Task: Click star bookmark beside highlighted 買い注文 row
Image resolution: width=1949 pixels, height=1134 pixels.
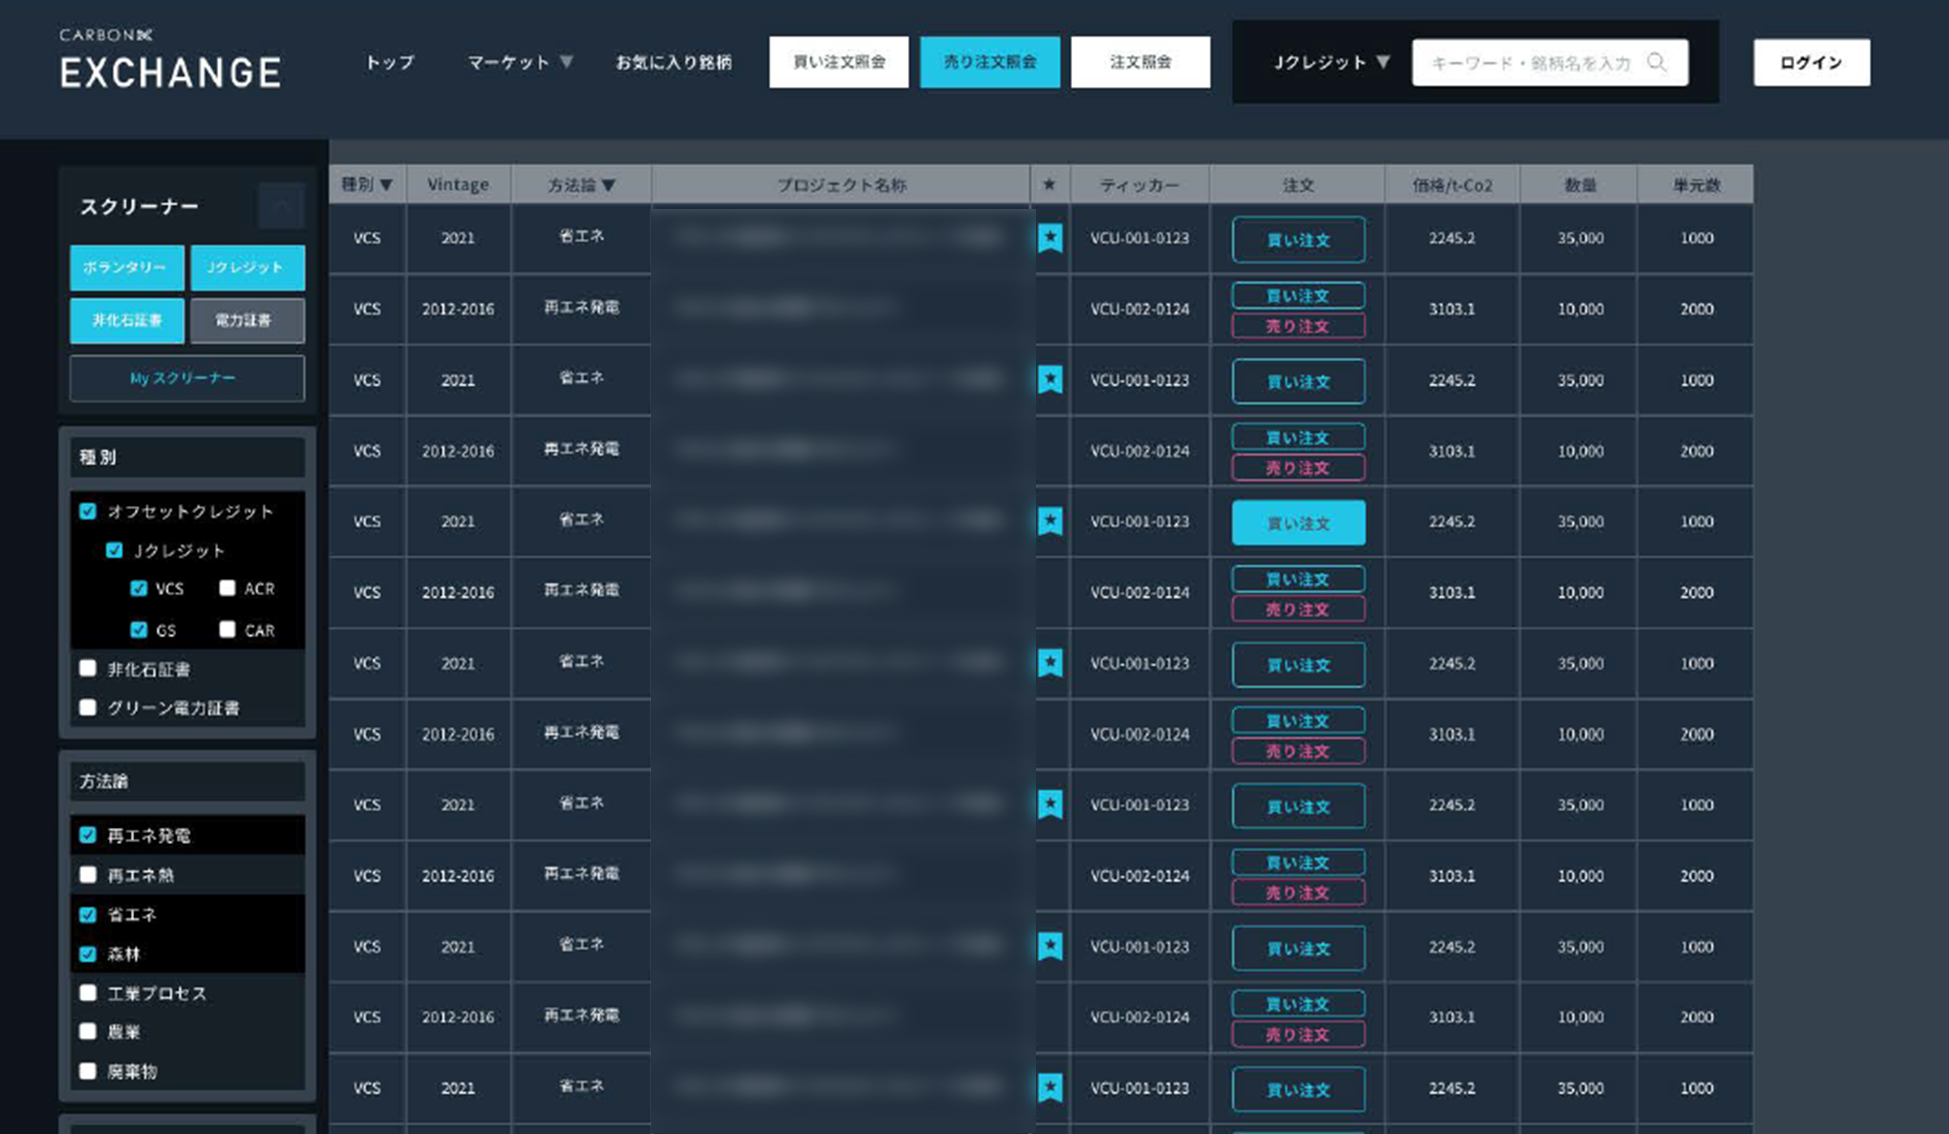Action: 1049,521
